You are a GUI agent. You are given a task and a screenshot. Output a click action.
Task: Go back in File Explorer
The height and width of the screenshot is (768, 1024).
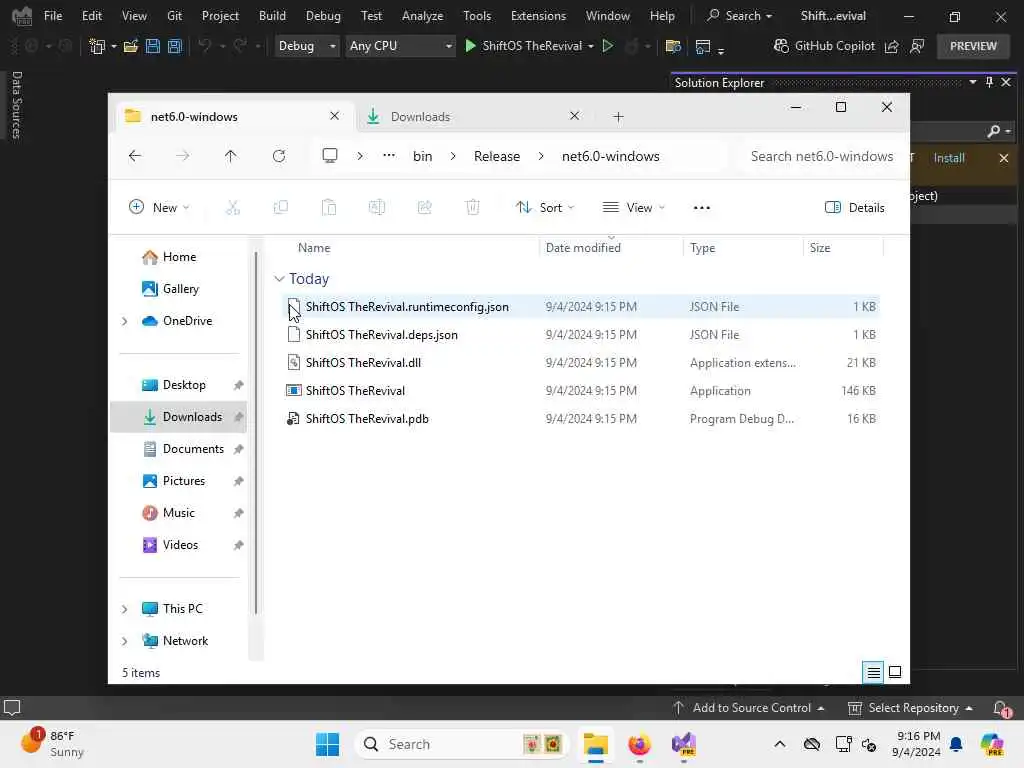pyautogui.click(x=135, y=156)
